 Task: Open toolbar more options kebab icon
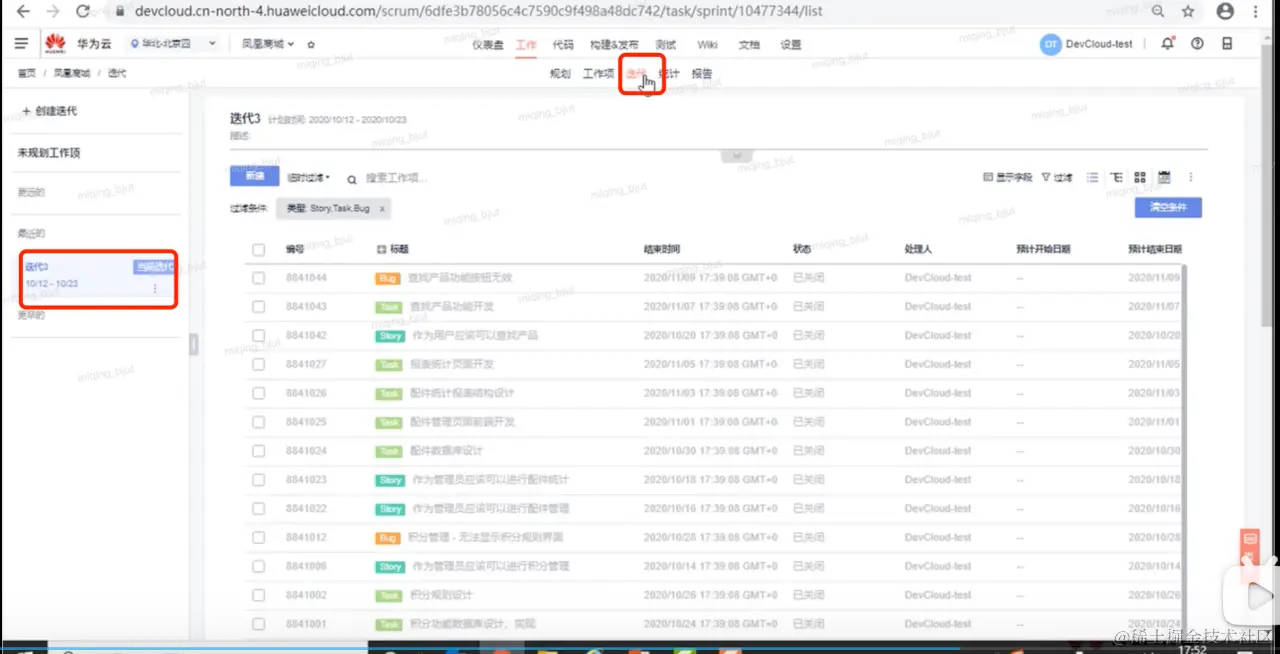coord(1190,177)
